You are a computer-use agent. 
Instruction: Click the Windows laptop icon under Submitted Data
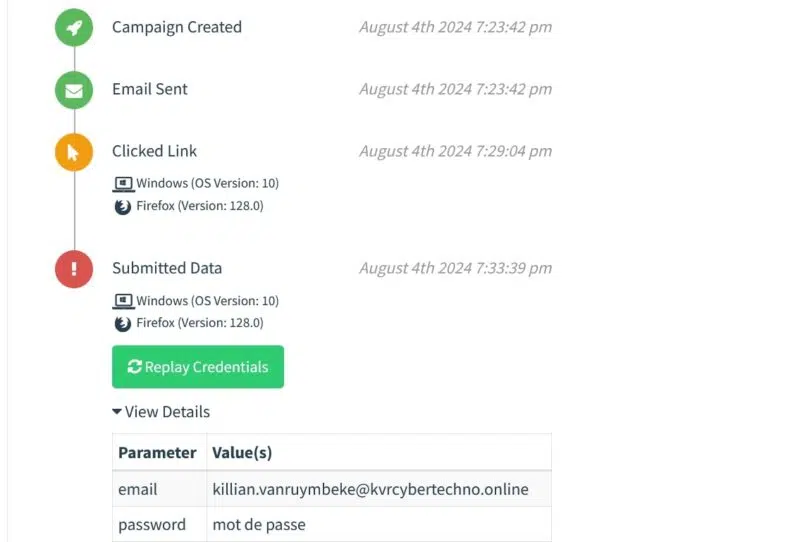[123, 301]
